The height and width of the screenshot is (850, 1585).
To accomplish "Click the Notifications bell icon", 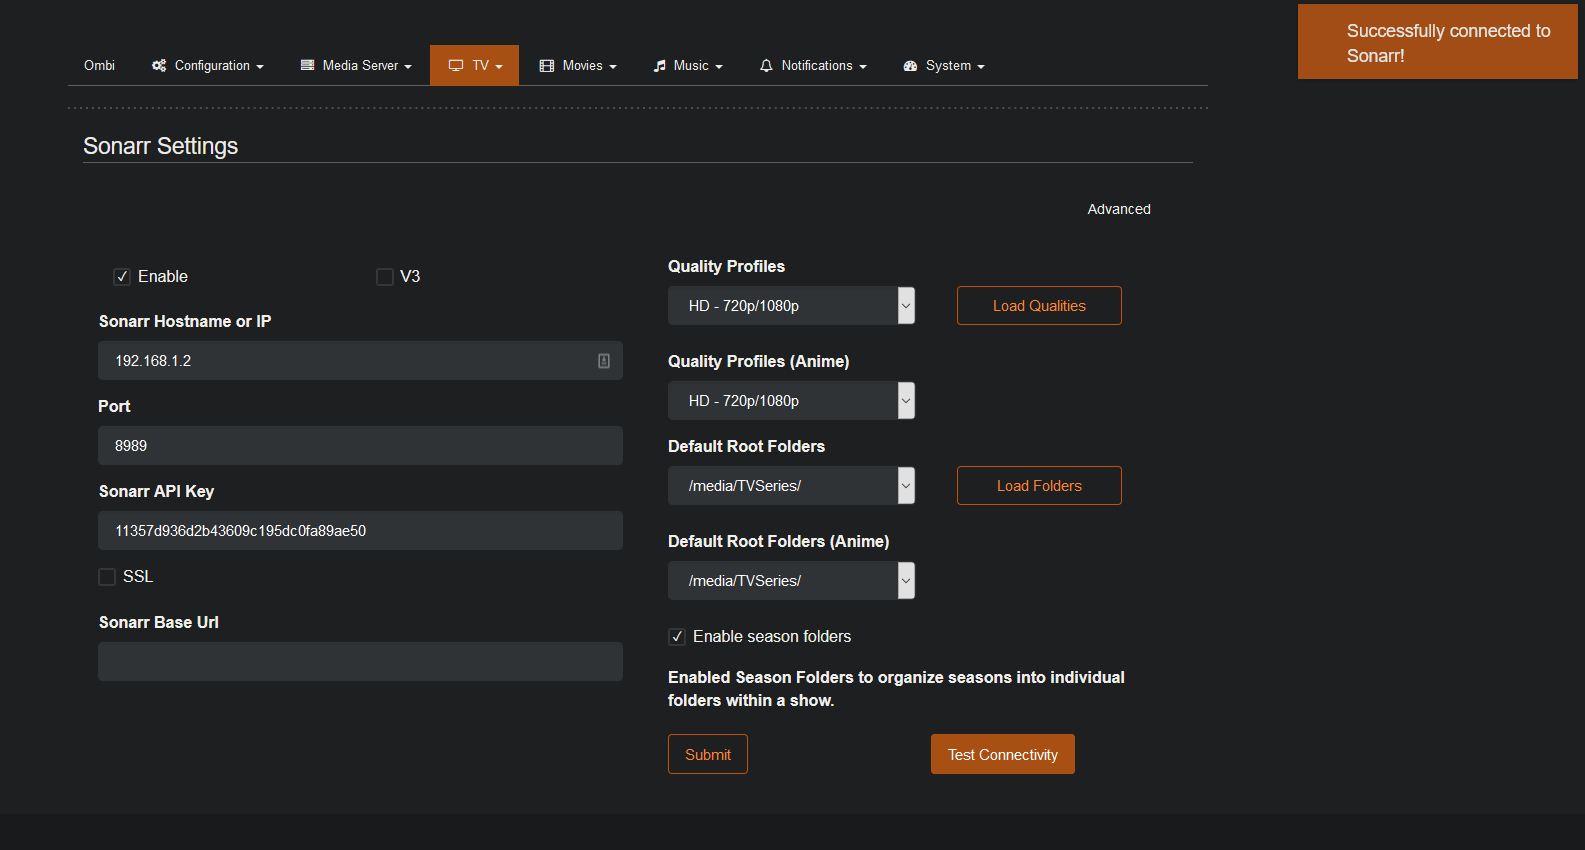I will 766,66.
